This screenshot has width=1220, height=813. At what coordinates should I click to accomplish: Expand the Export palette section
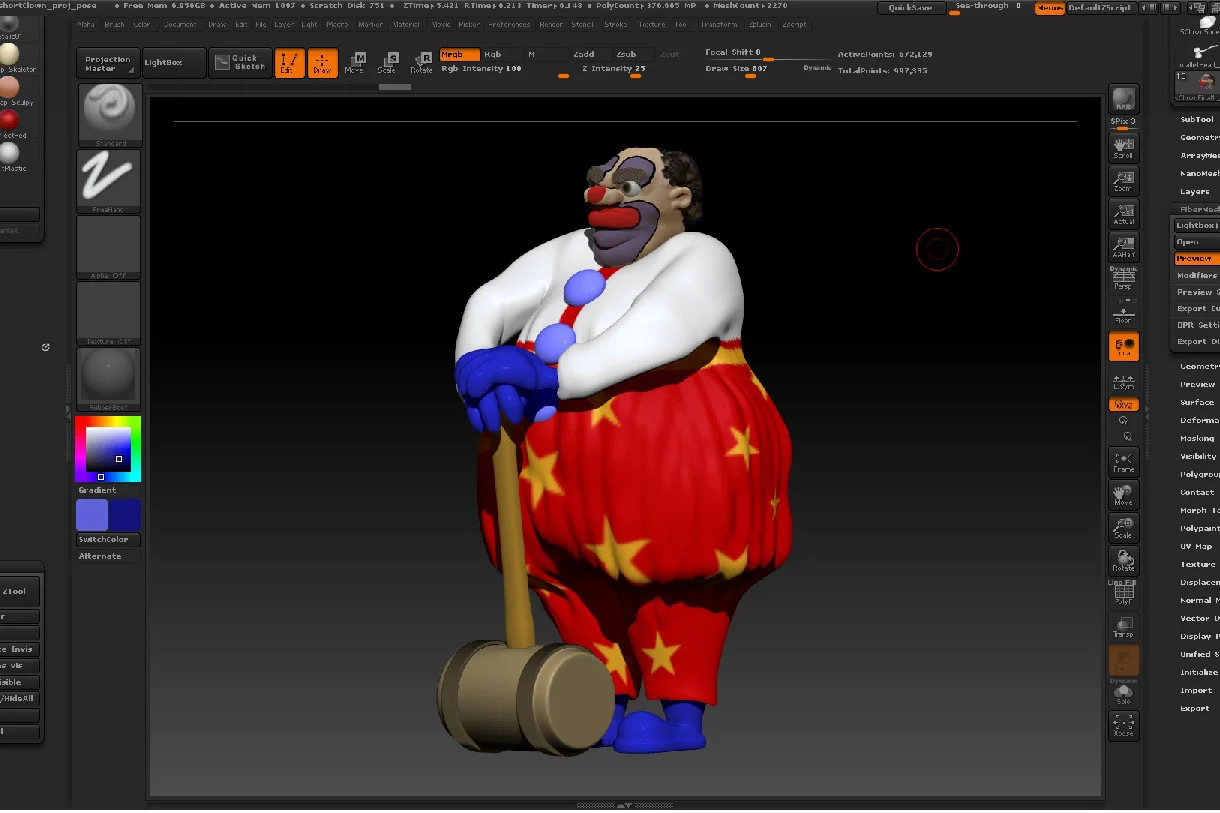coord(1195,708)
